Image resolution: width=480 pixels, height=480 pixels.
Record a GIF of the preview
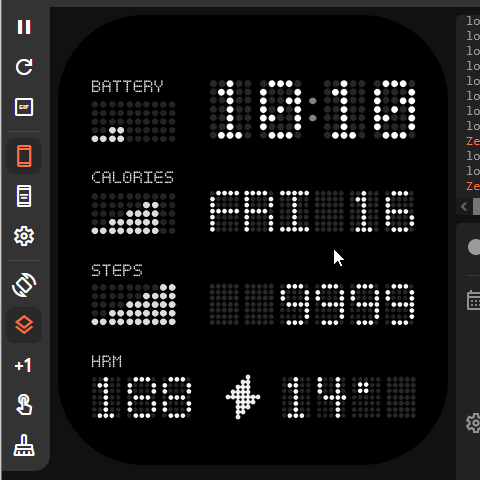24,107
